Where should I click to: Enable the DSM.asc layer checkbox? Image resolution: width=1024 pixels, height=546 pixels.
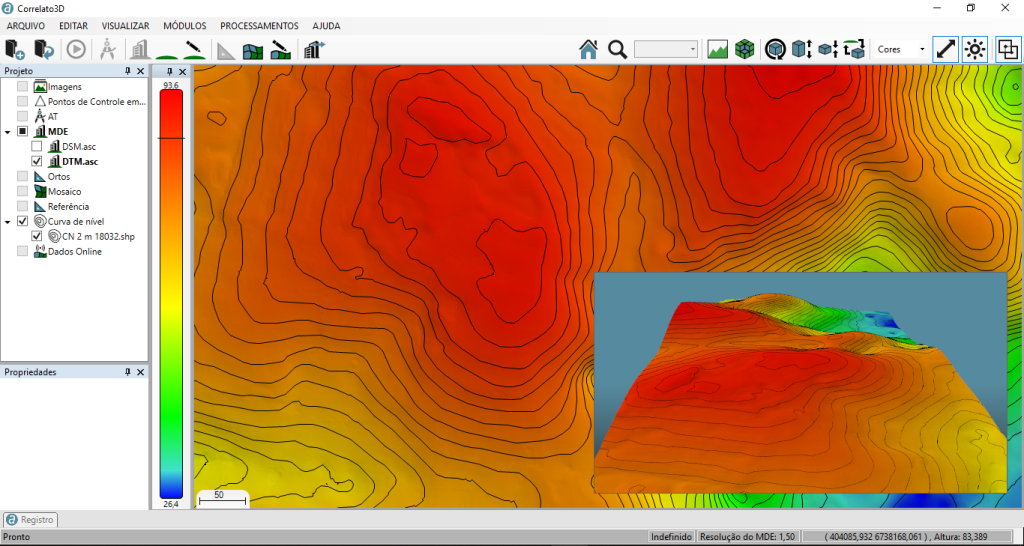[37, 146]
